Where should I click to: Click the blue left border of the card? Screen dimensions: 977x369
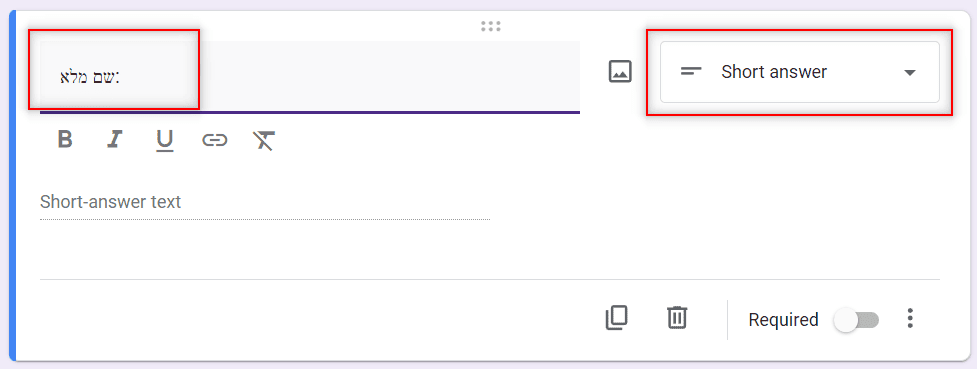coord(12,185)
